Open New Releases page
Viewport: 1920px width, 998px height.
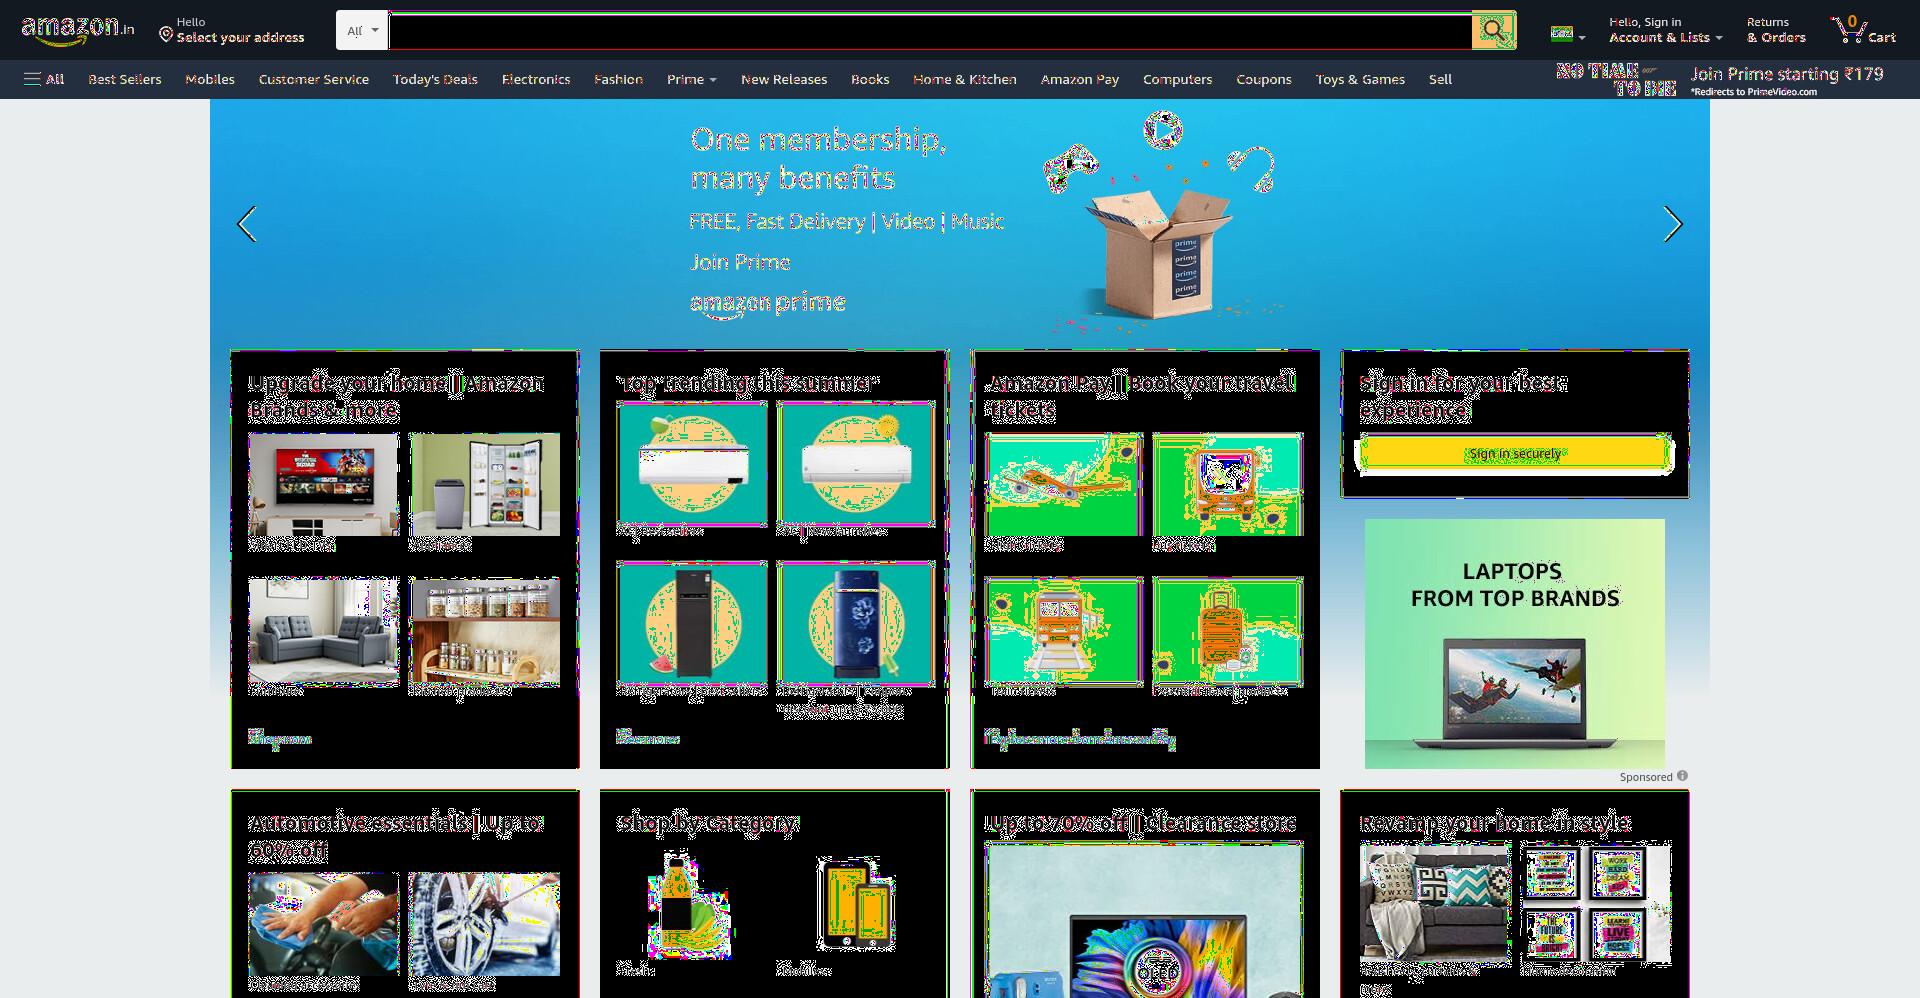tap(784, 79)
